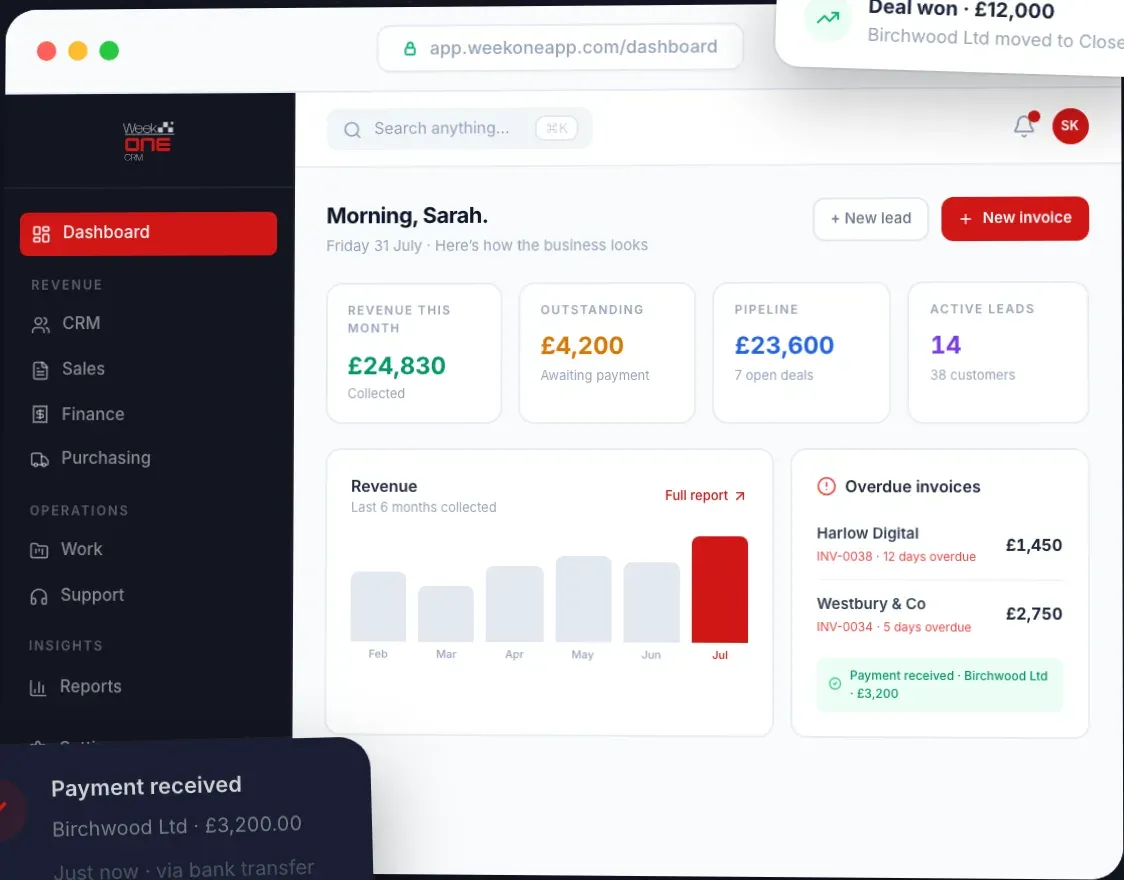This screenshot has width=1124, height=880.
Task: Select the Mar revenue bar
Action: click(x=446, y=613)
